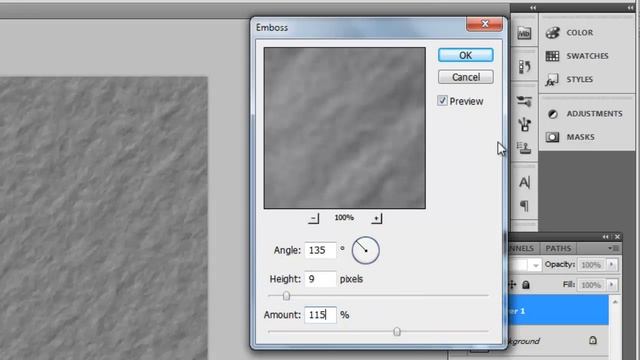Click the lock icon on Background layer

tap(593, 340)
